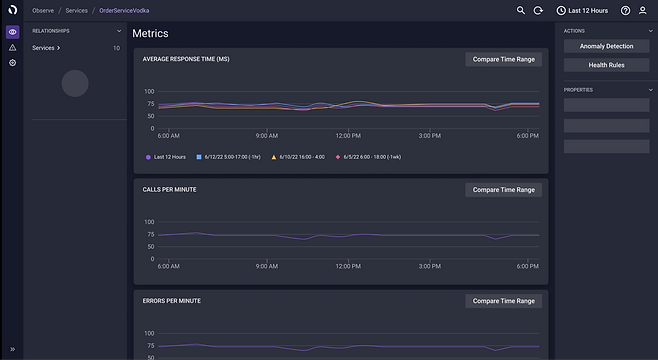Open the Last 12 Hours time picker
Image resolution: width=658 pixels, height=360 pixels.
coord(582,10)
